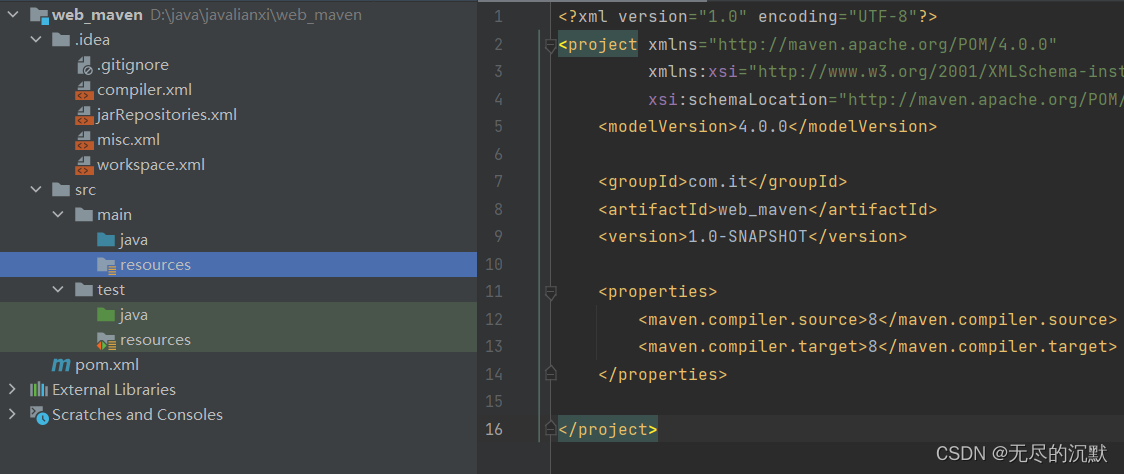This screenshot has height=474, width=1124.
Task: Click the closing properties tag on line 14
Action: point(662,374)
